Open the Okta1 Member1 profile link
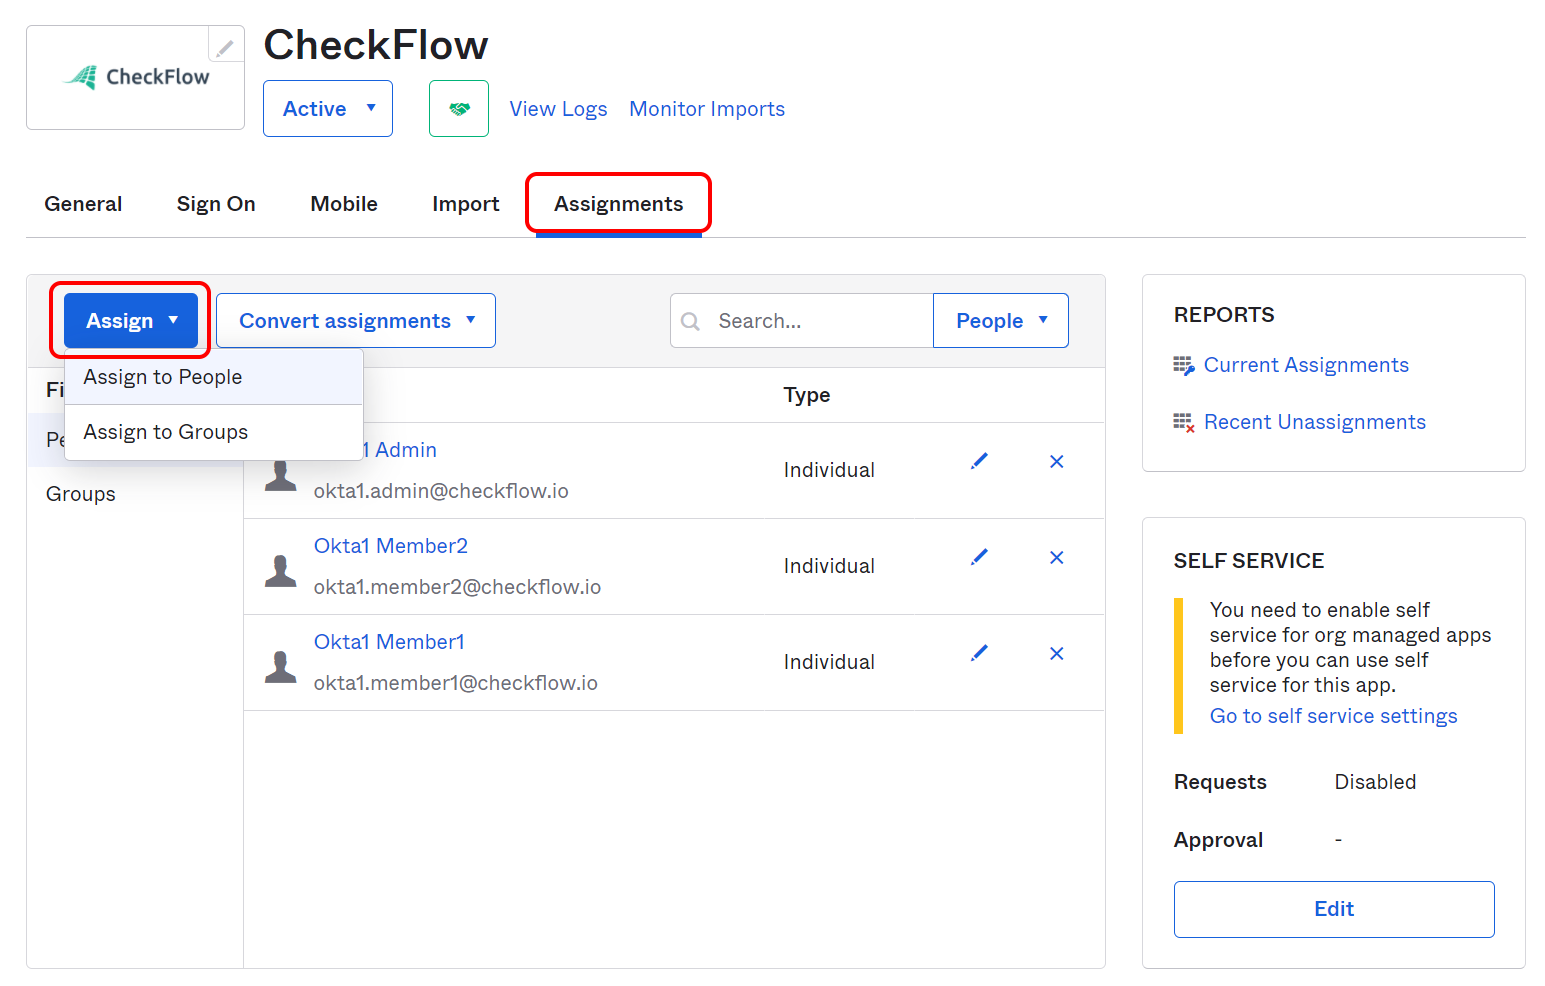Image resolution: width=1545 pixels, height=986 pixels. 389,642
